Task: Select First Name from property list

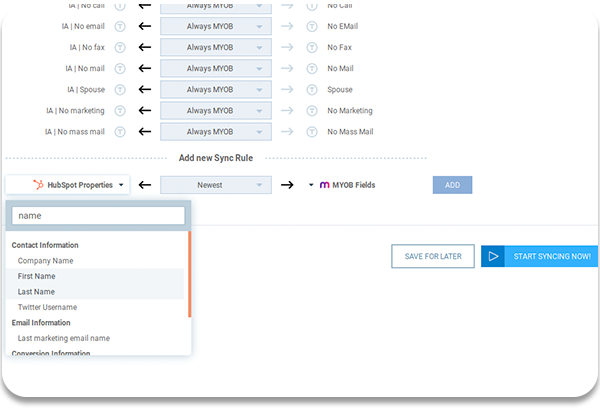Action: tap(36, 276)
